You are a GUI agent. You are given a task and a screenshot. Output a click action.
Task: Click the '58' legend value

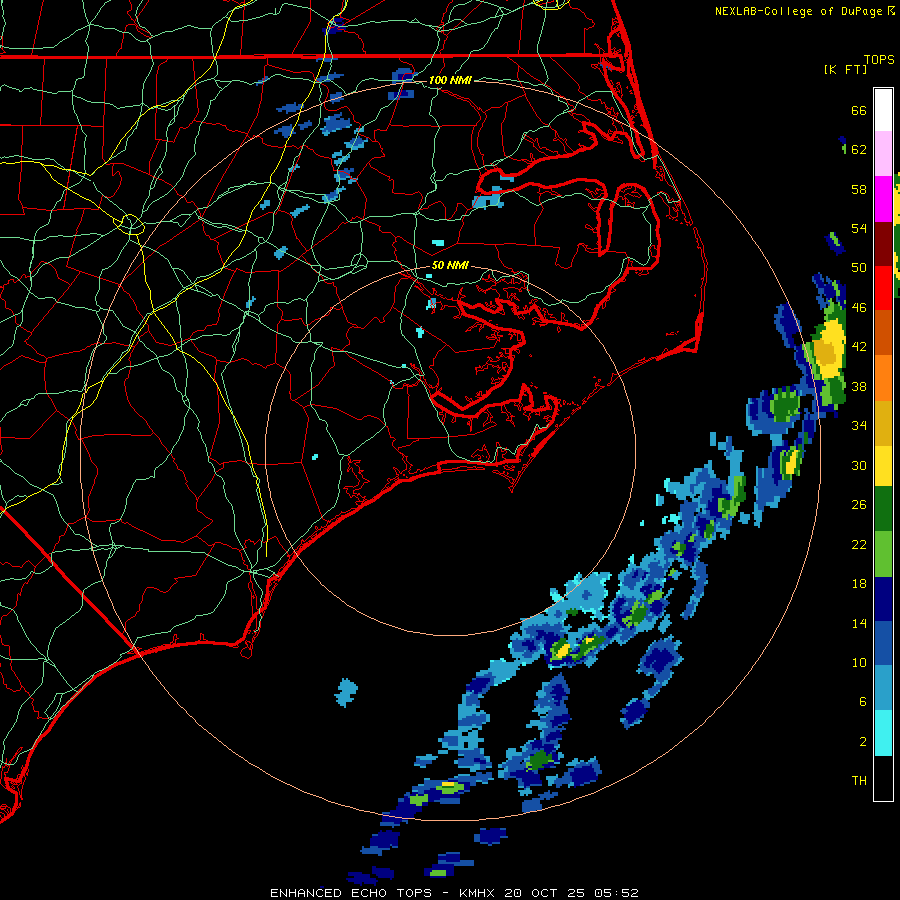(859, 189)
